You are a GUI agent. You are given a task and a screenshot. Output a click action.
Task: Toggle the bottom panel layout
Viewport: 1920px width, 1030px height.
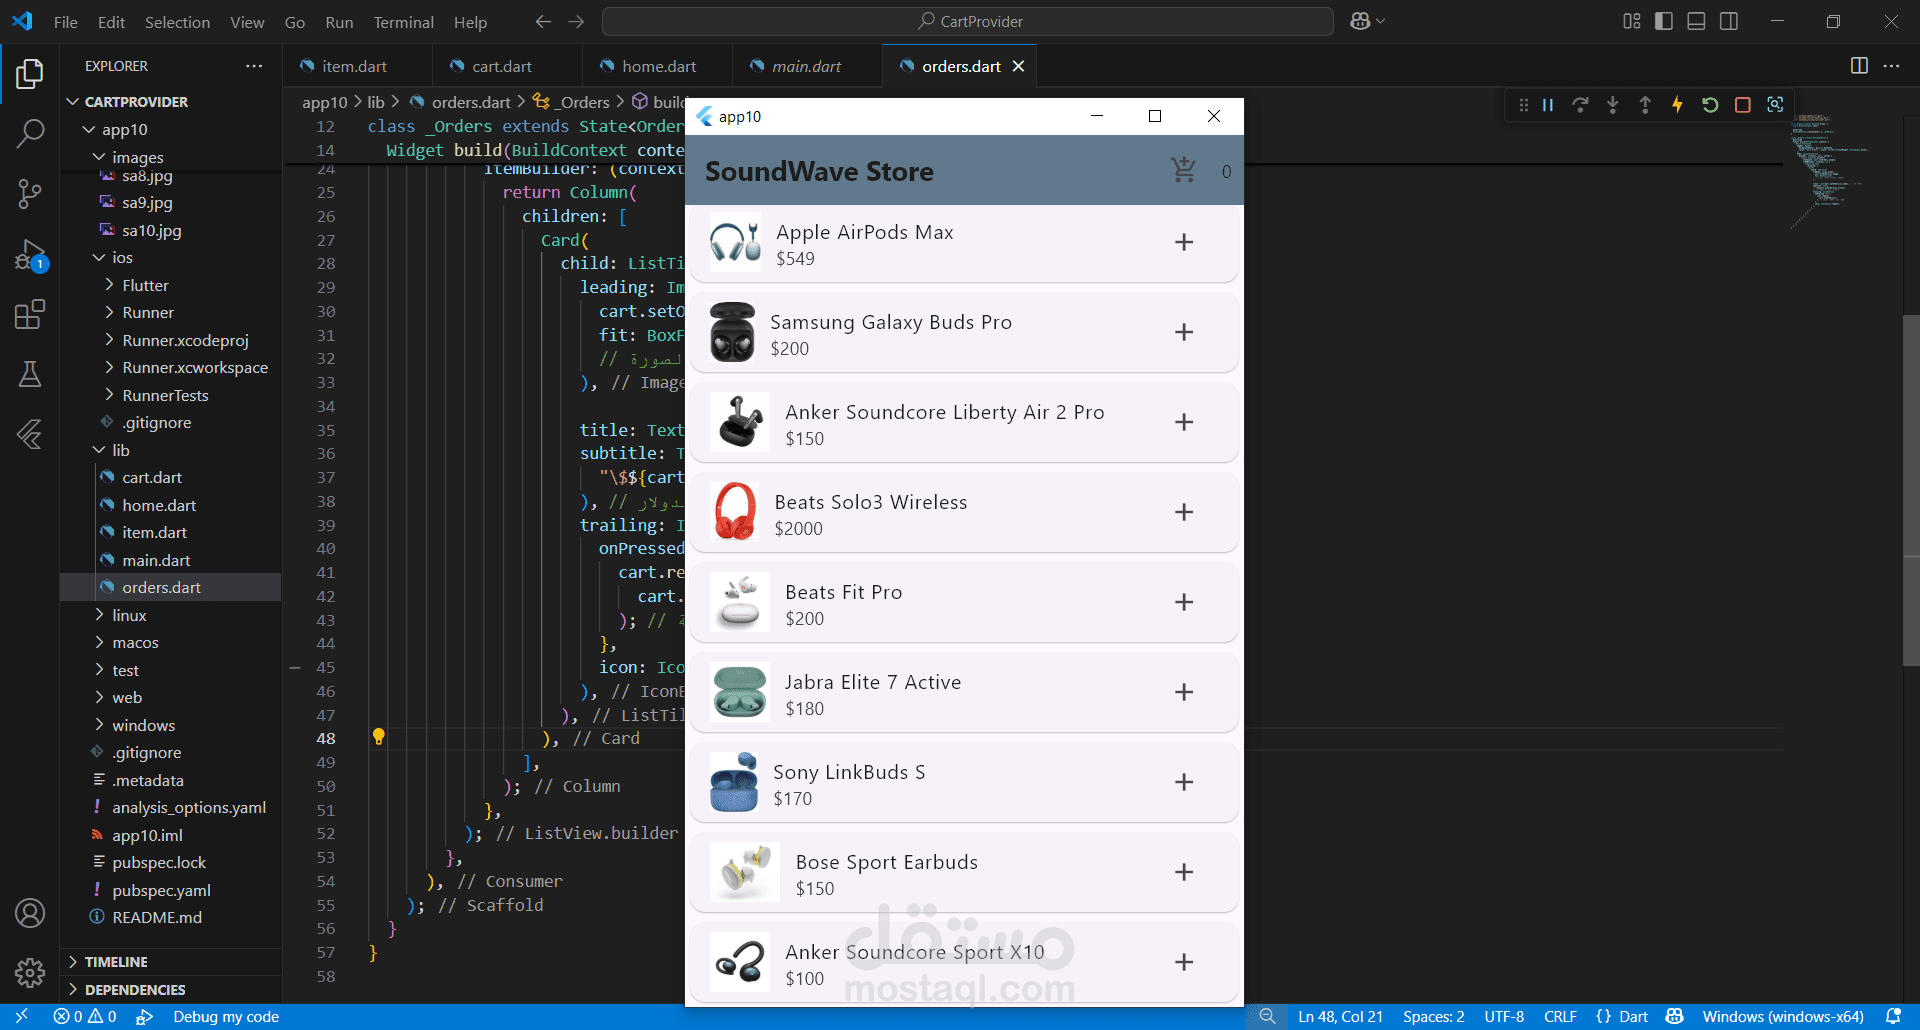pos(1696,21)
